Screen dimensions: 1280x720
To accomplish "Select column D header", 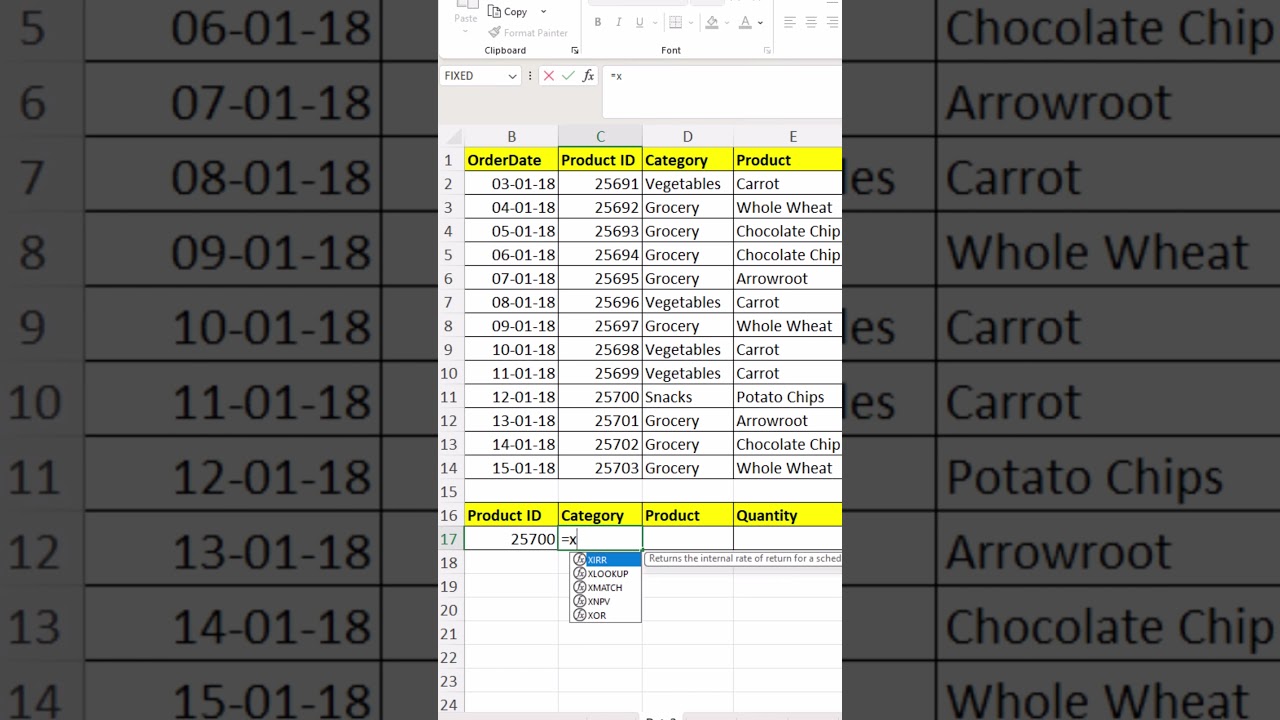I will (x=687, y=136).
